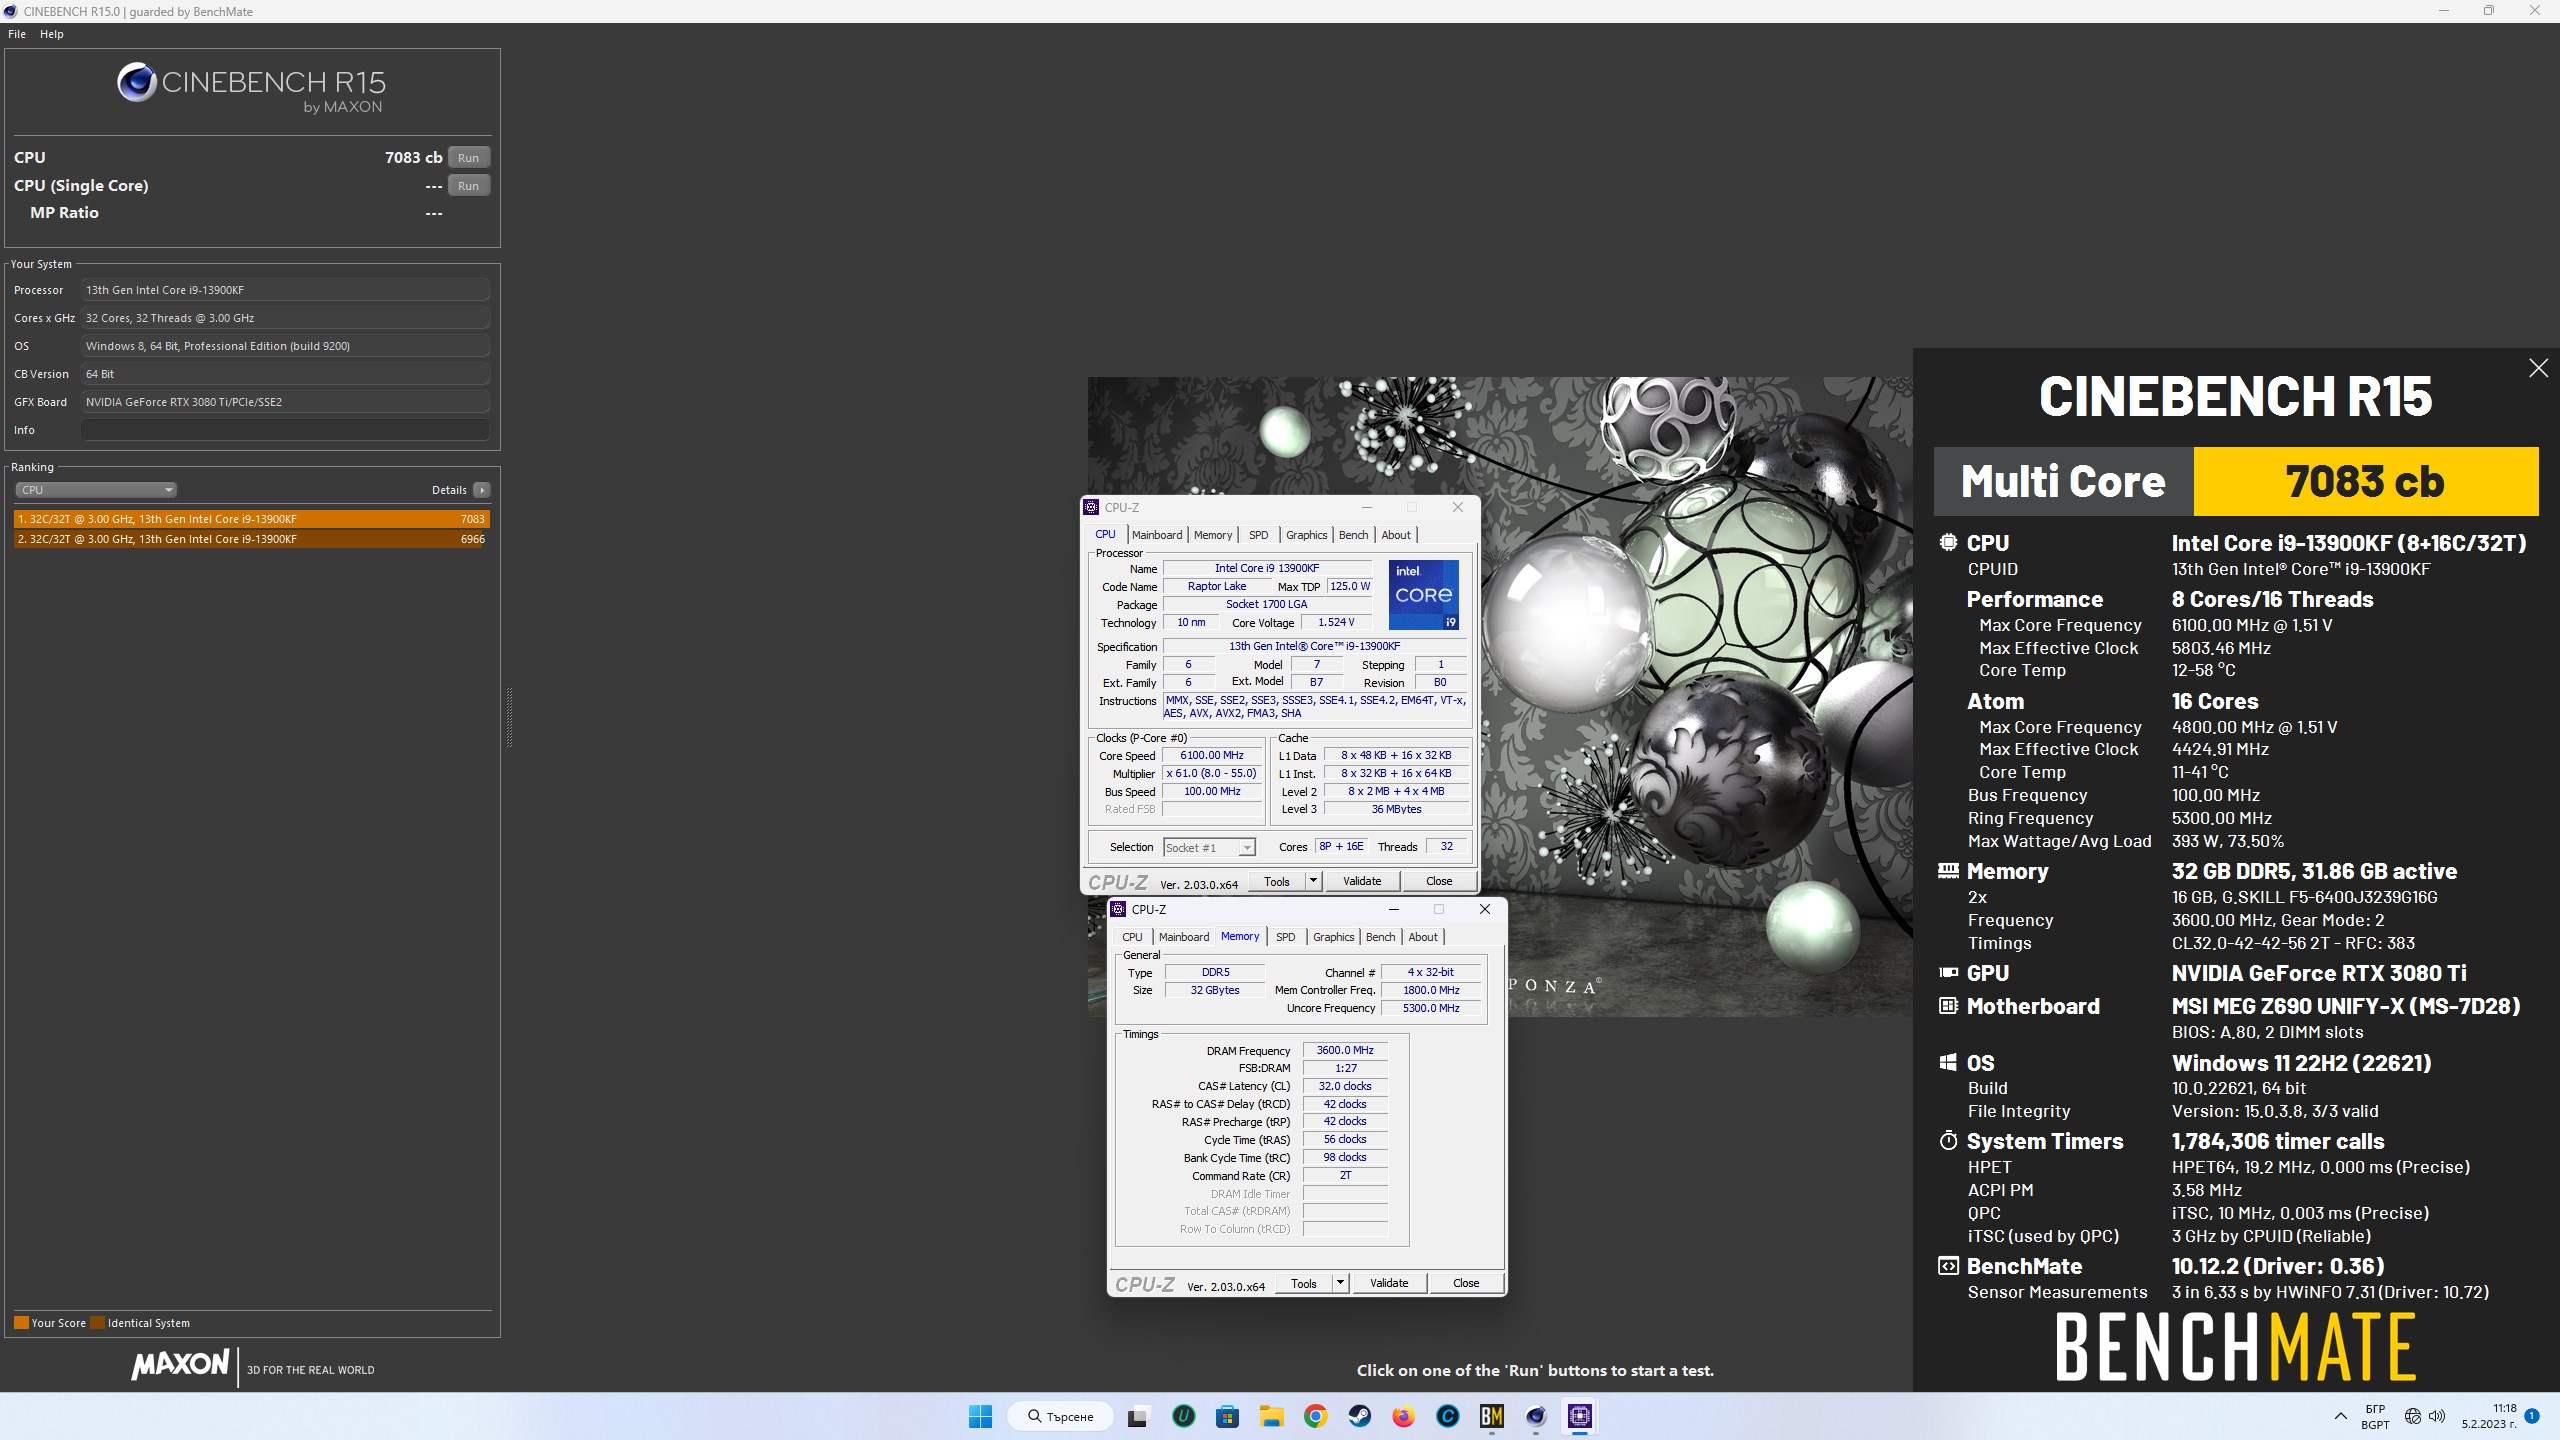The width and height of the screenshot is (2560, 1440).
Task: Open Microsoft Store from taskbar
Action: pos(1227,1416)
